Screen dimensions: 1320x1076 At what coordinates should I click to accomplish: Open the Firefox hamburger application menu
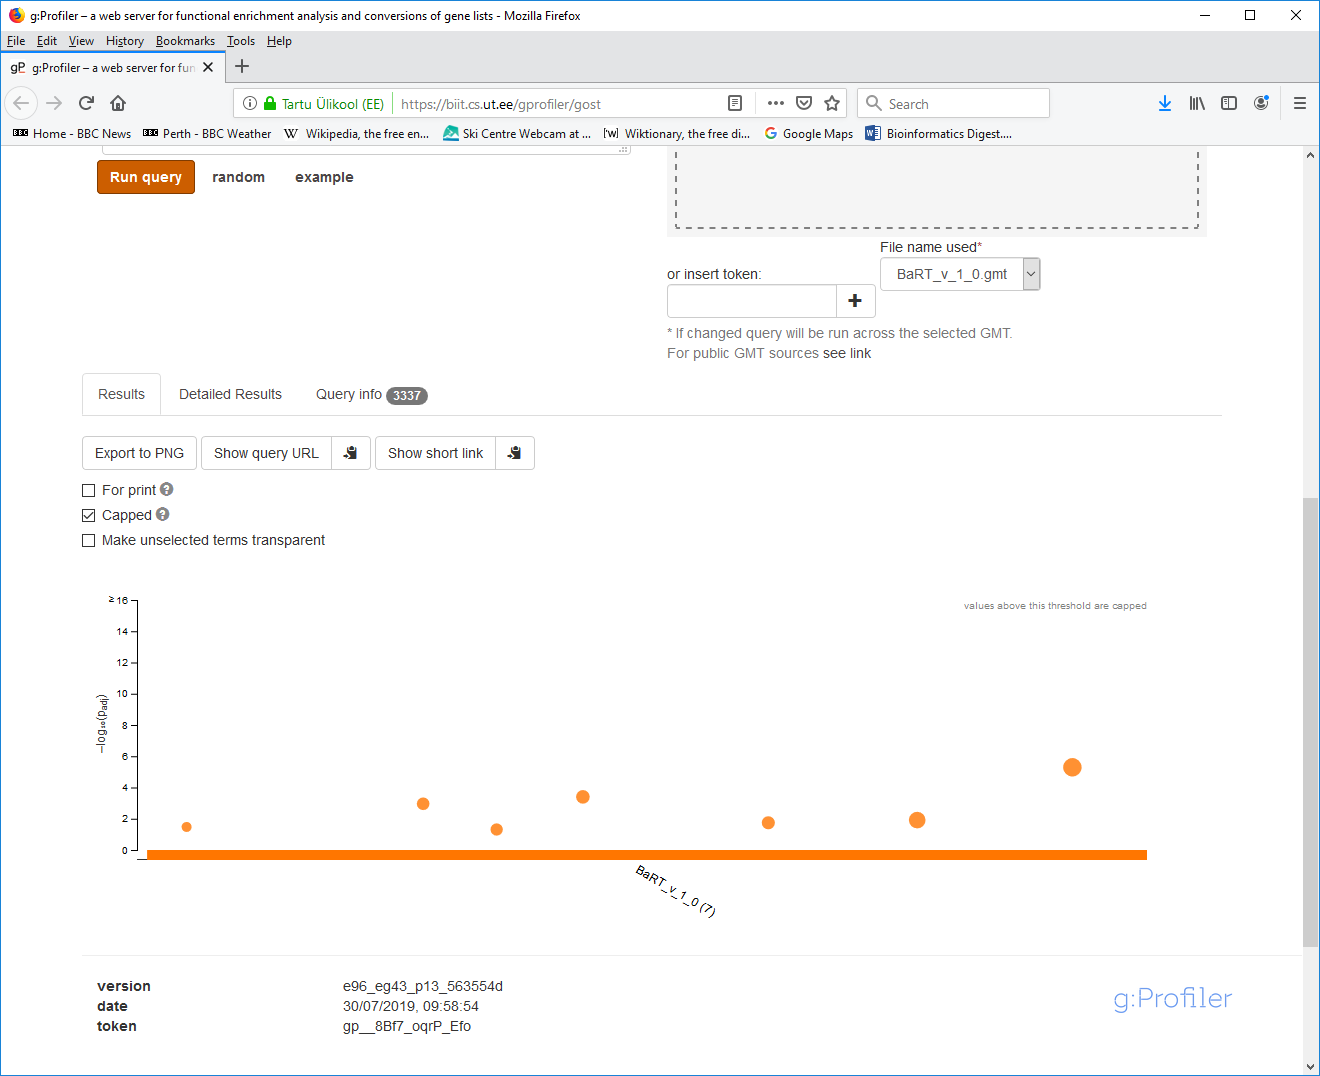[x=1300, y=103]
